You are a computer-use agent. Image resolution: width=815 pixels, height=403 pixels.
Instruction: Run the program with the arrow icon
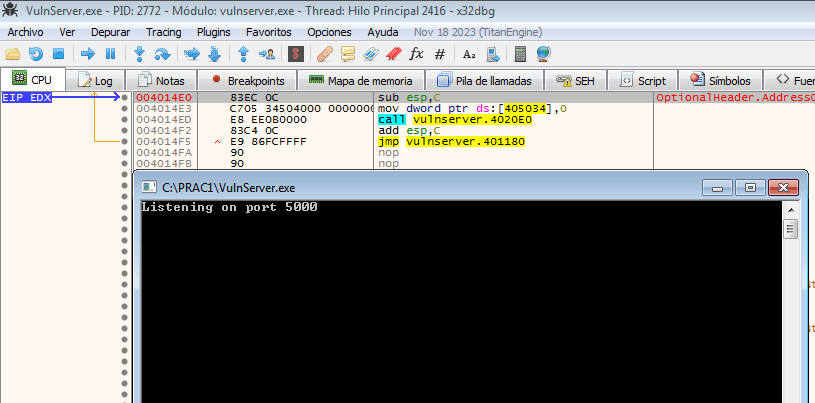tap(88, 54)
